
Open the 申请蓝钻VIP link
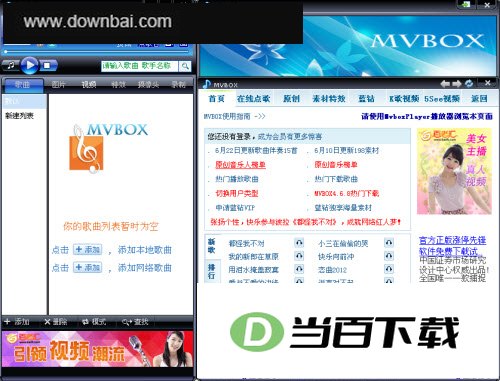point(235,208)
